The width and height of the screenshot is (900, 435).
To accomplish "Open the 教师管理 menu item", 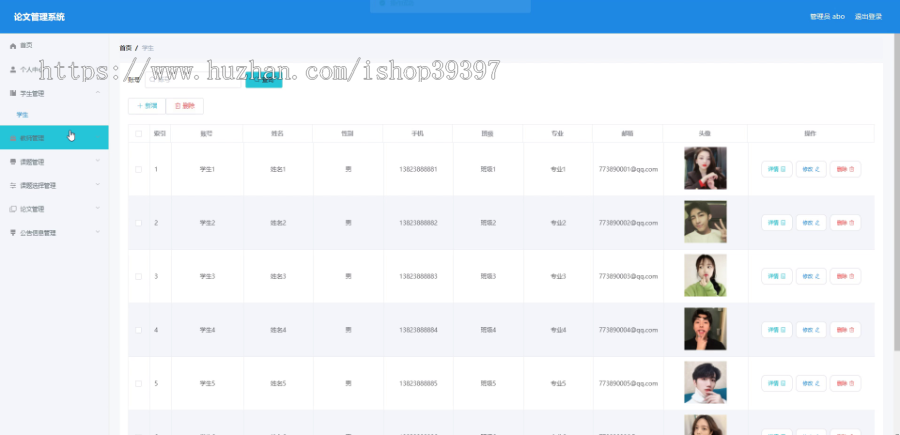I will [54, 138].
